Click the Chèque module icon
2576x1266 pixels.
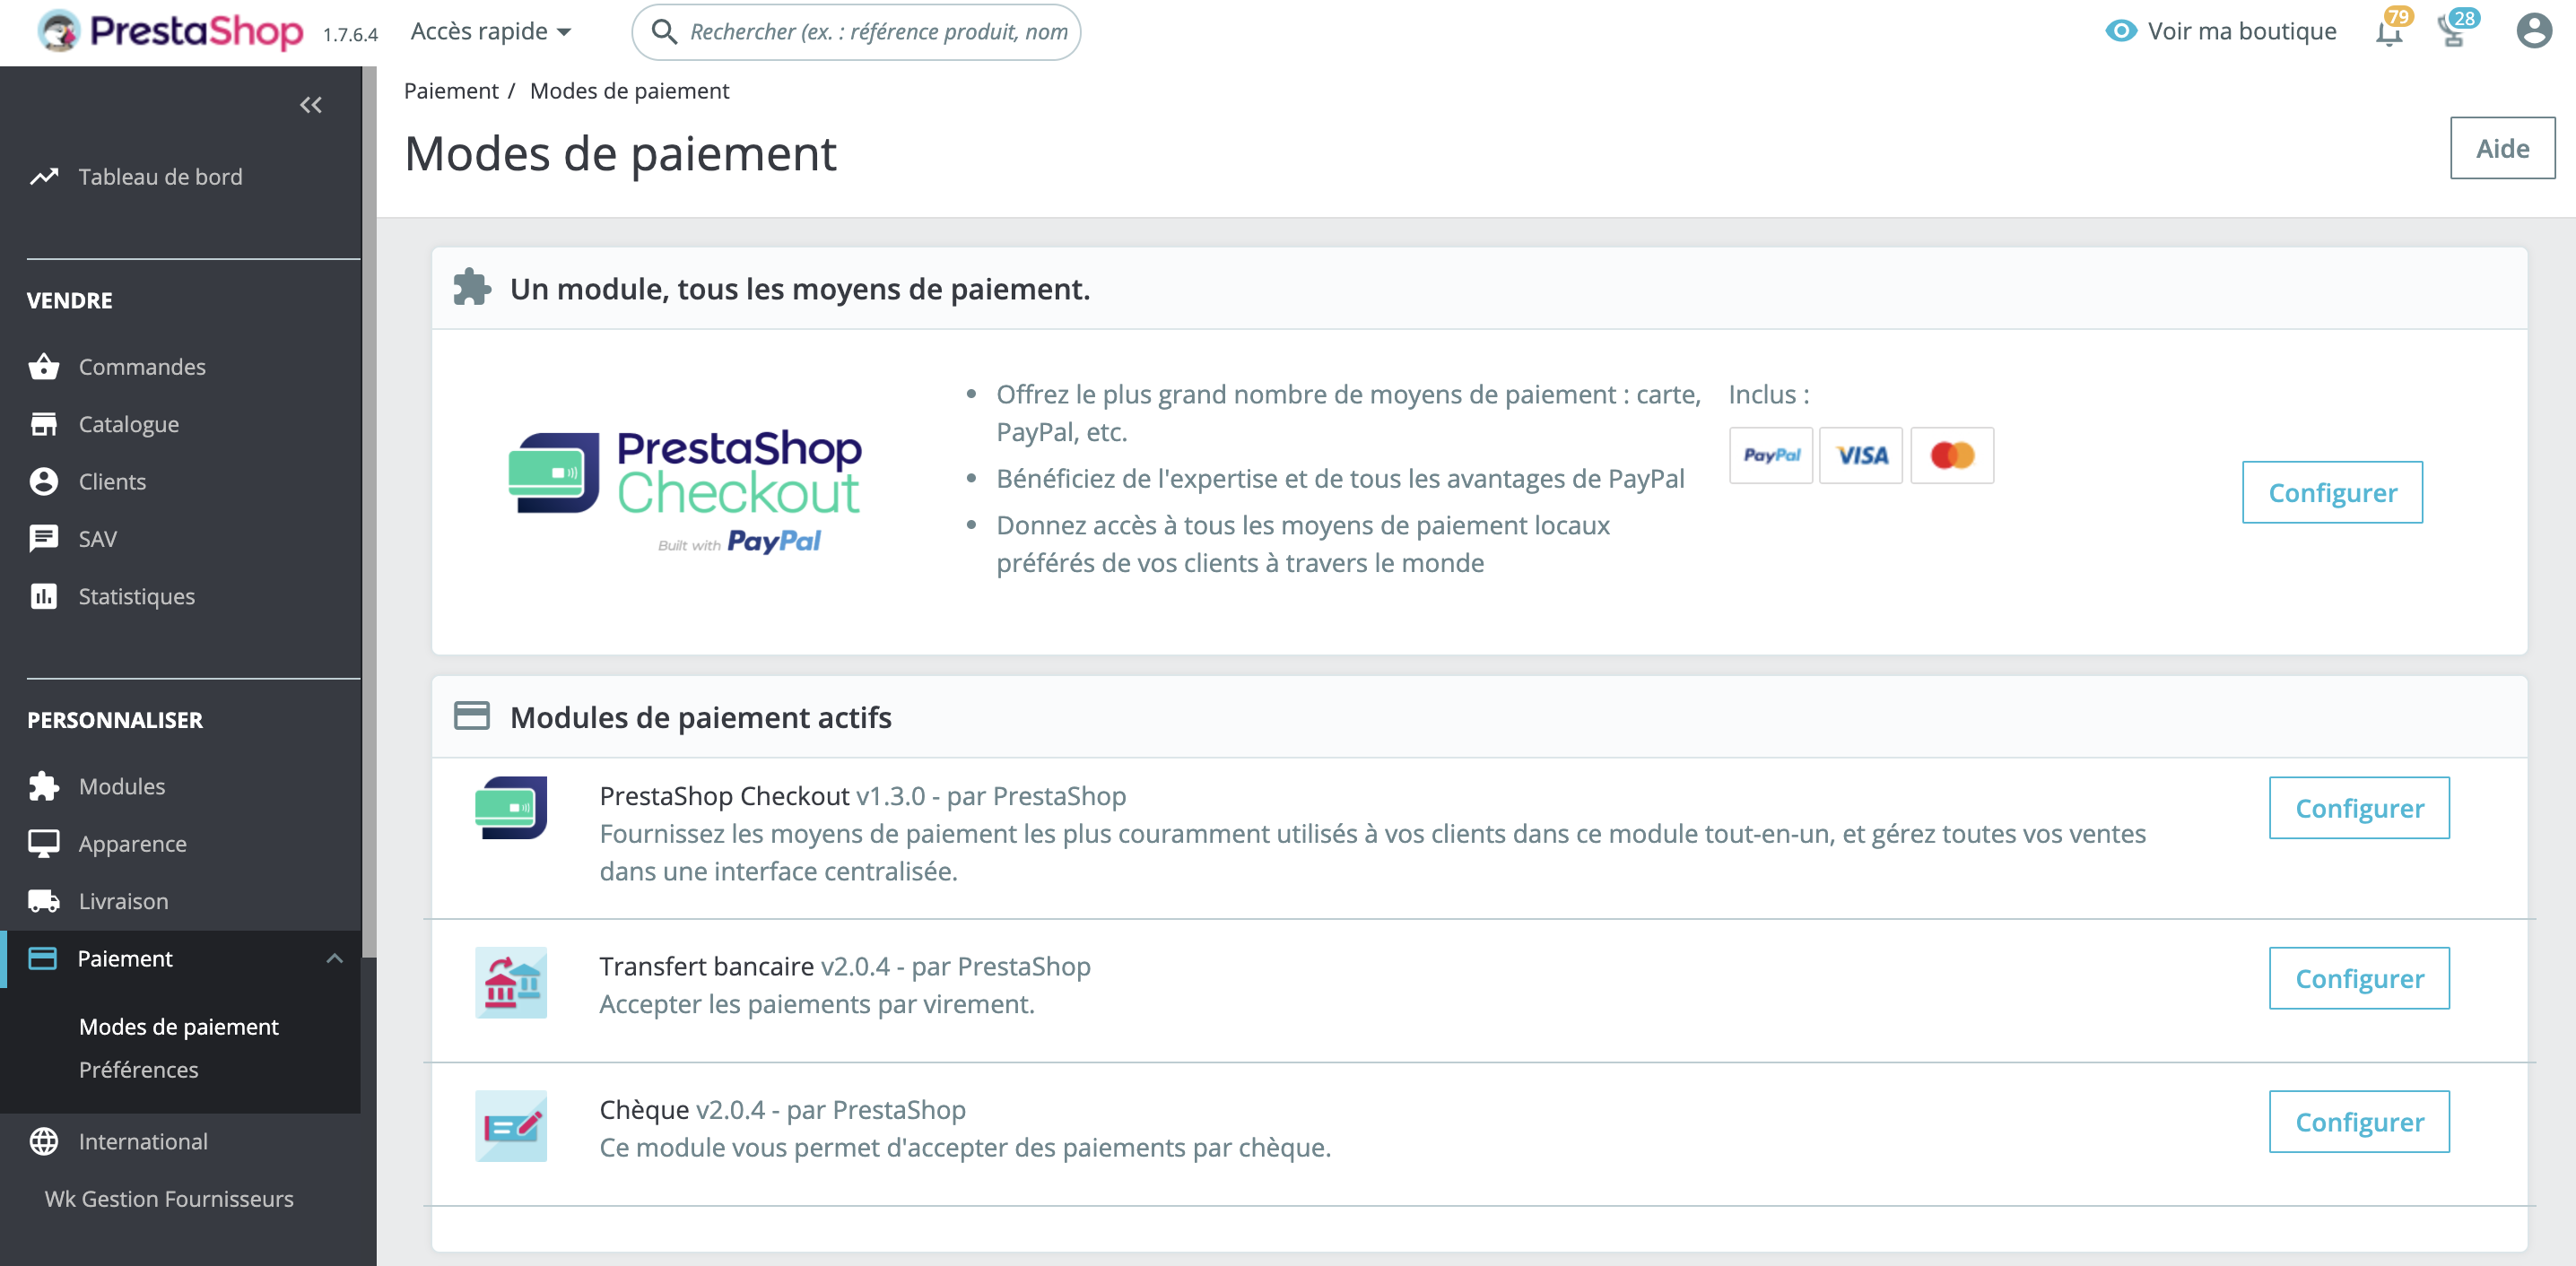tap(511, 1126)
